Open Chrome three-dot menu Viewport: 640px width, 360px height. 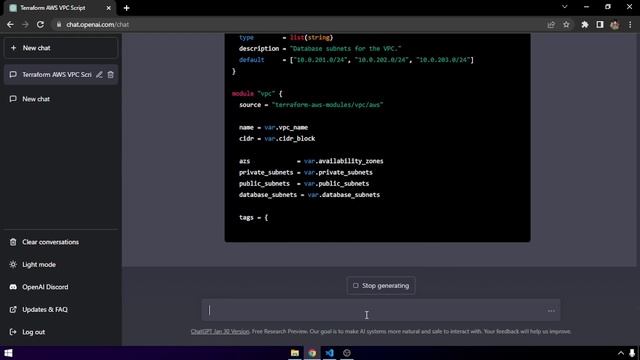point(630,24)
